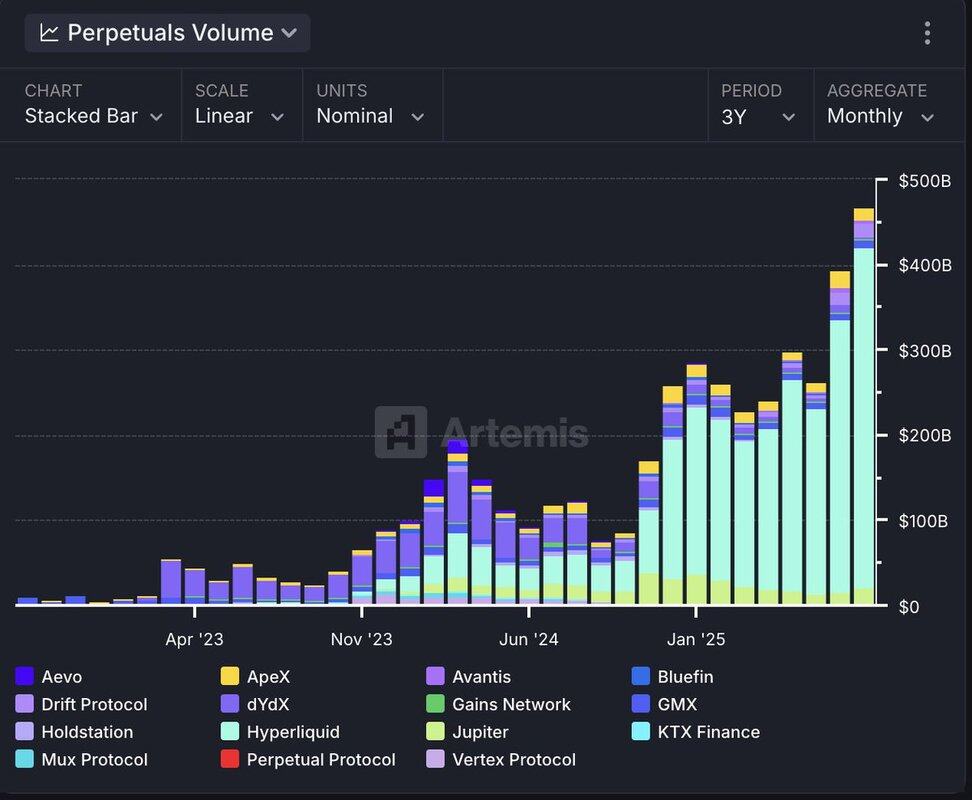This screenshot has height=800, width=972.
Task: Toggle Vertex Protocol legend swatch
Action: (x=435, y=759)
